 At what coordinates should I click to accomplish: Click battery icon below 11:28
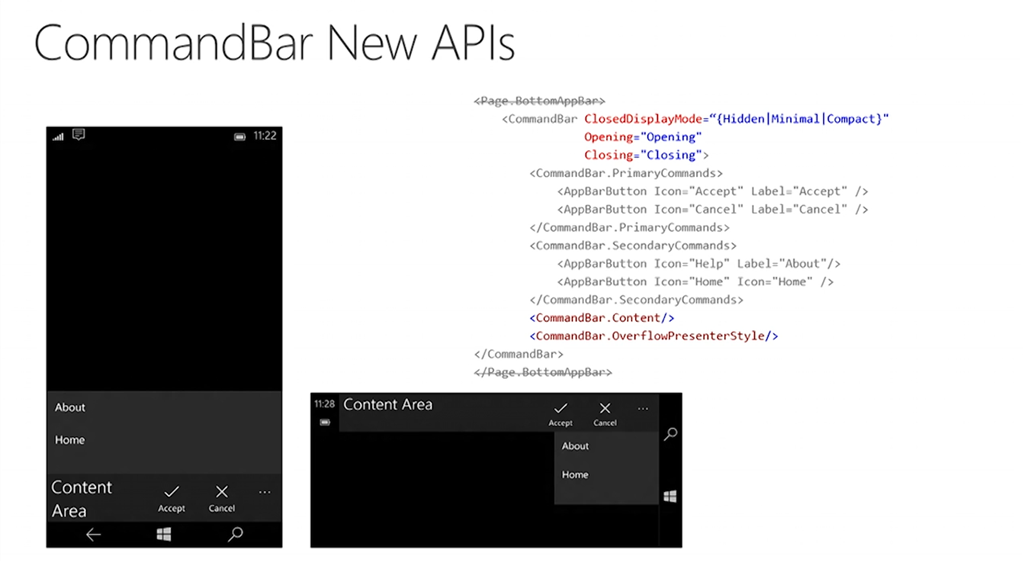point(325,423)
